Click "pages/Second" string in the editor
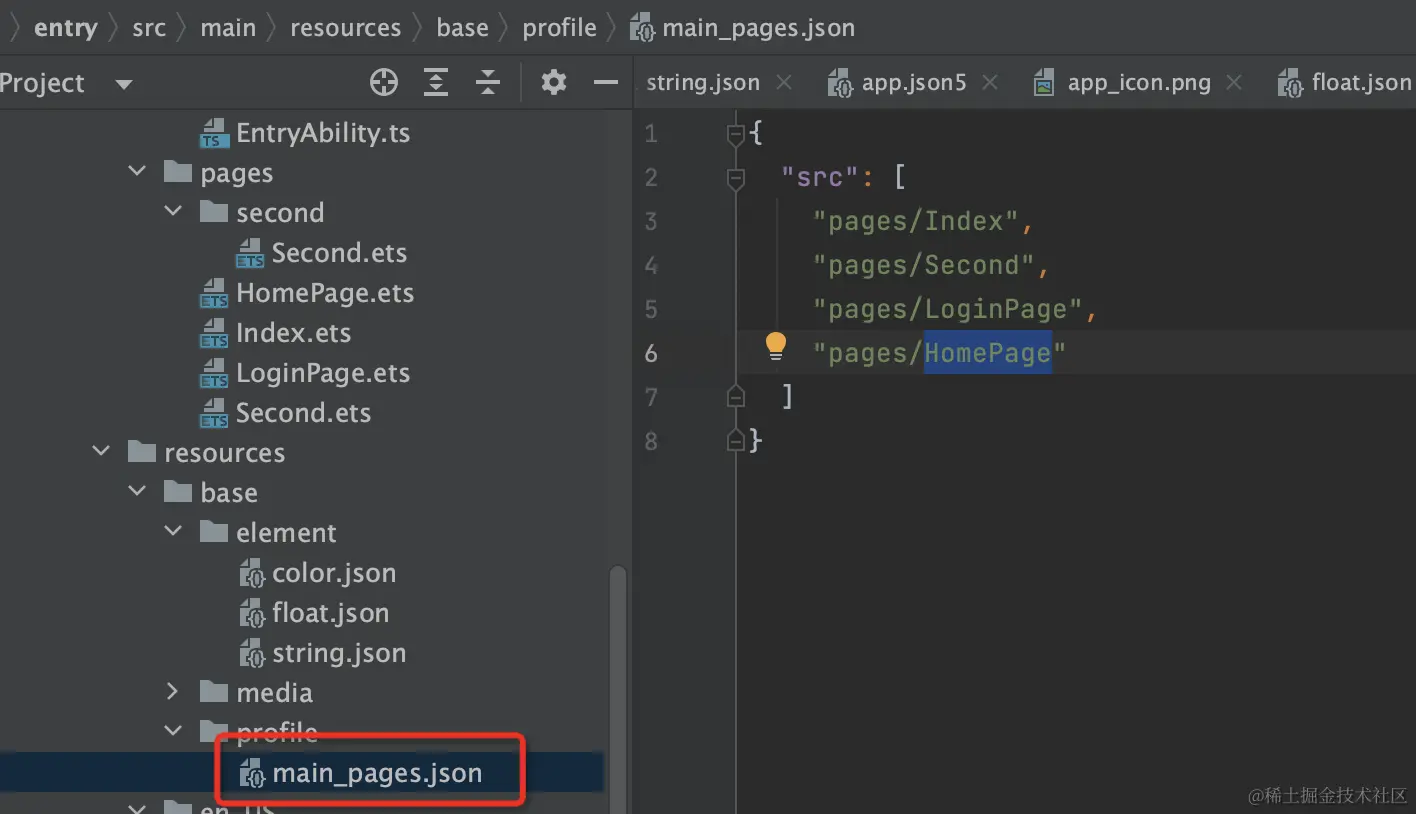Screen dimensions: 1416x814 pos(924,265)
